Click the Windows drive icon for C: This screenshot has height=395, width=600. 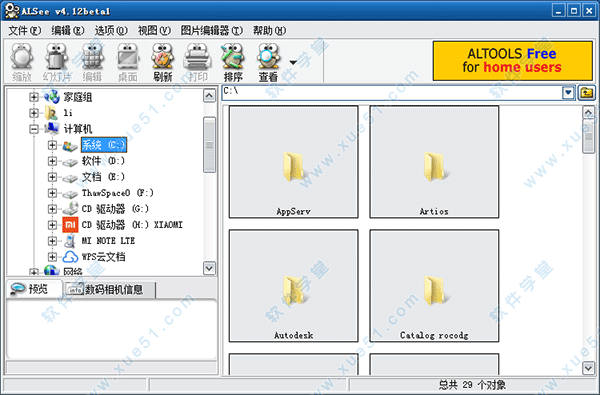click(x=70, y=146)
